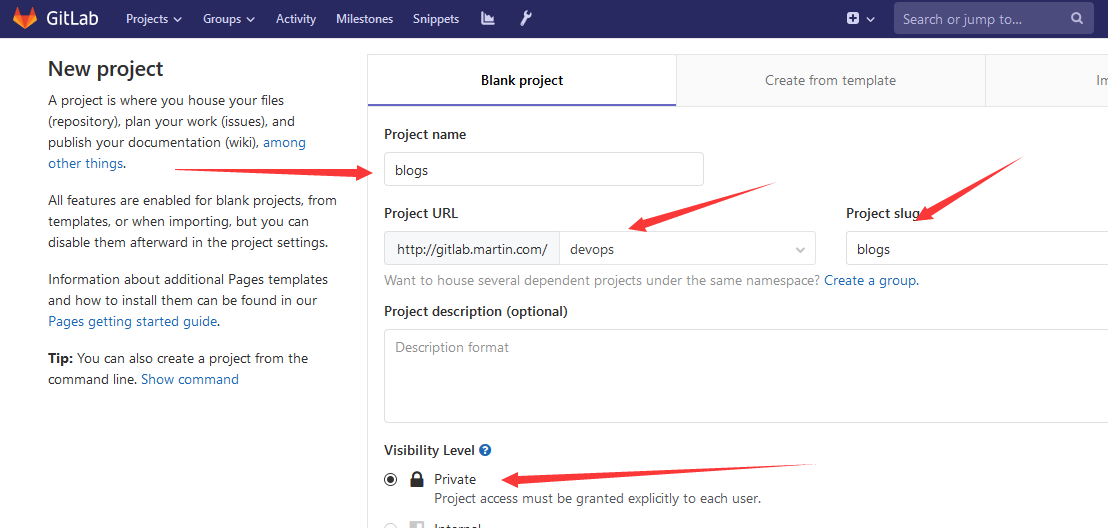Screen dimensions: 1108x528
Task: Expand the Projects dropdown menu
Action: pos(153,19)
